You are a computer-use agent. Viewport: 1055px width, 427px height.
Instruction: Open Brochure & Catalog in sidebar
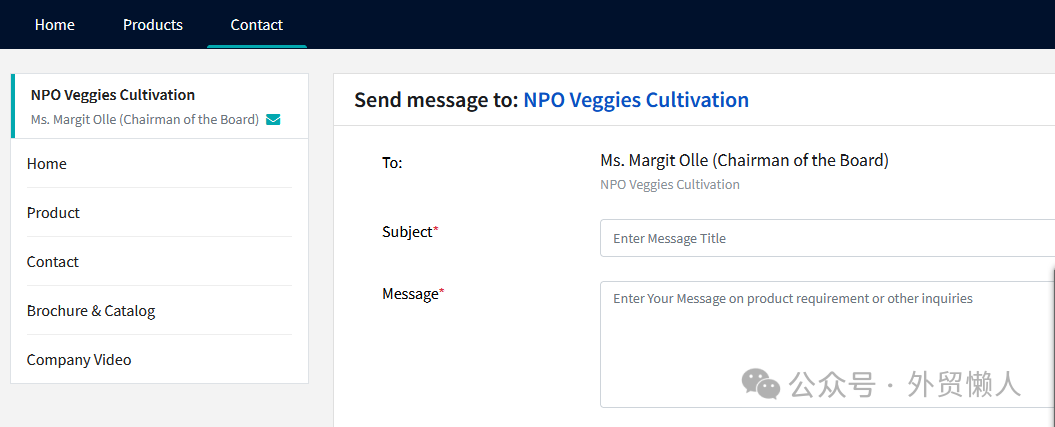[x=91, y=311]
